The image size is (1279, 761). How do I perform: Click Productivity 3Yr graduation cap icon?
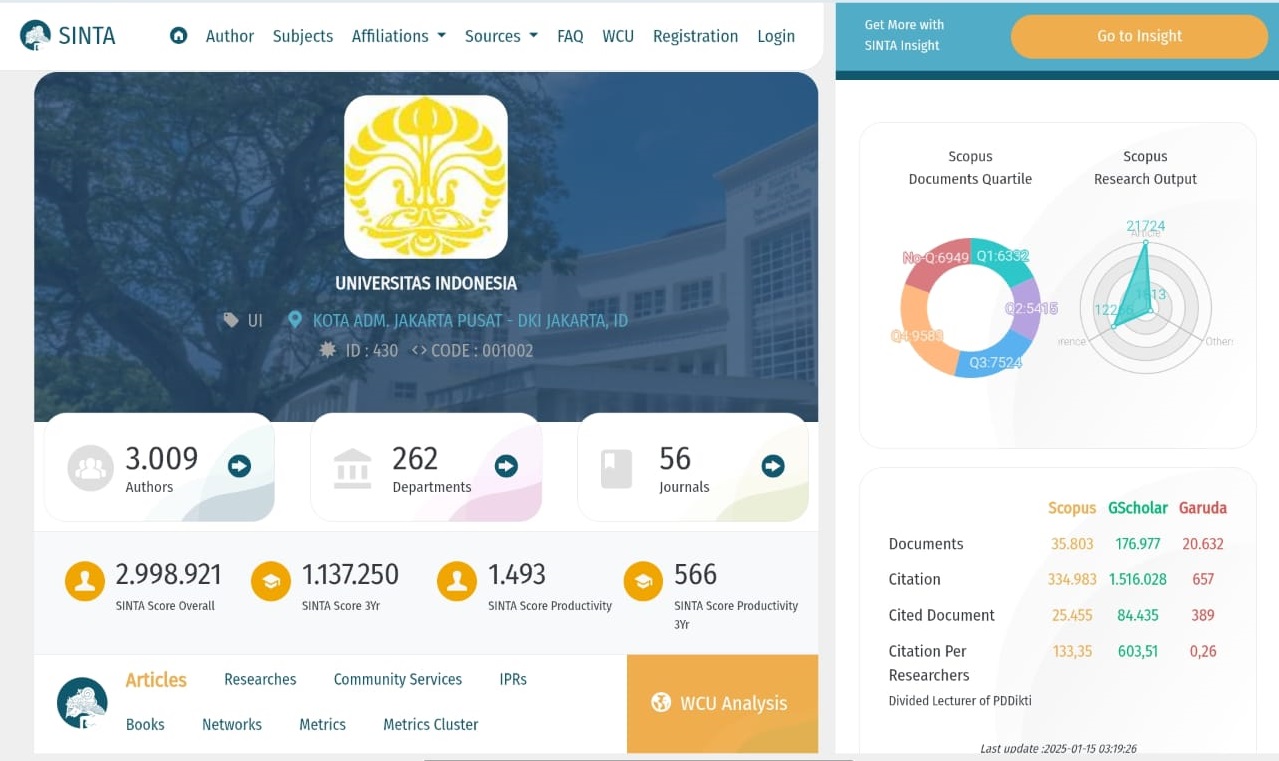coord(643,581)
